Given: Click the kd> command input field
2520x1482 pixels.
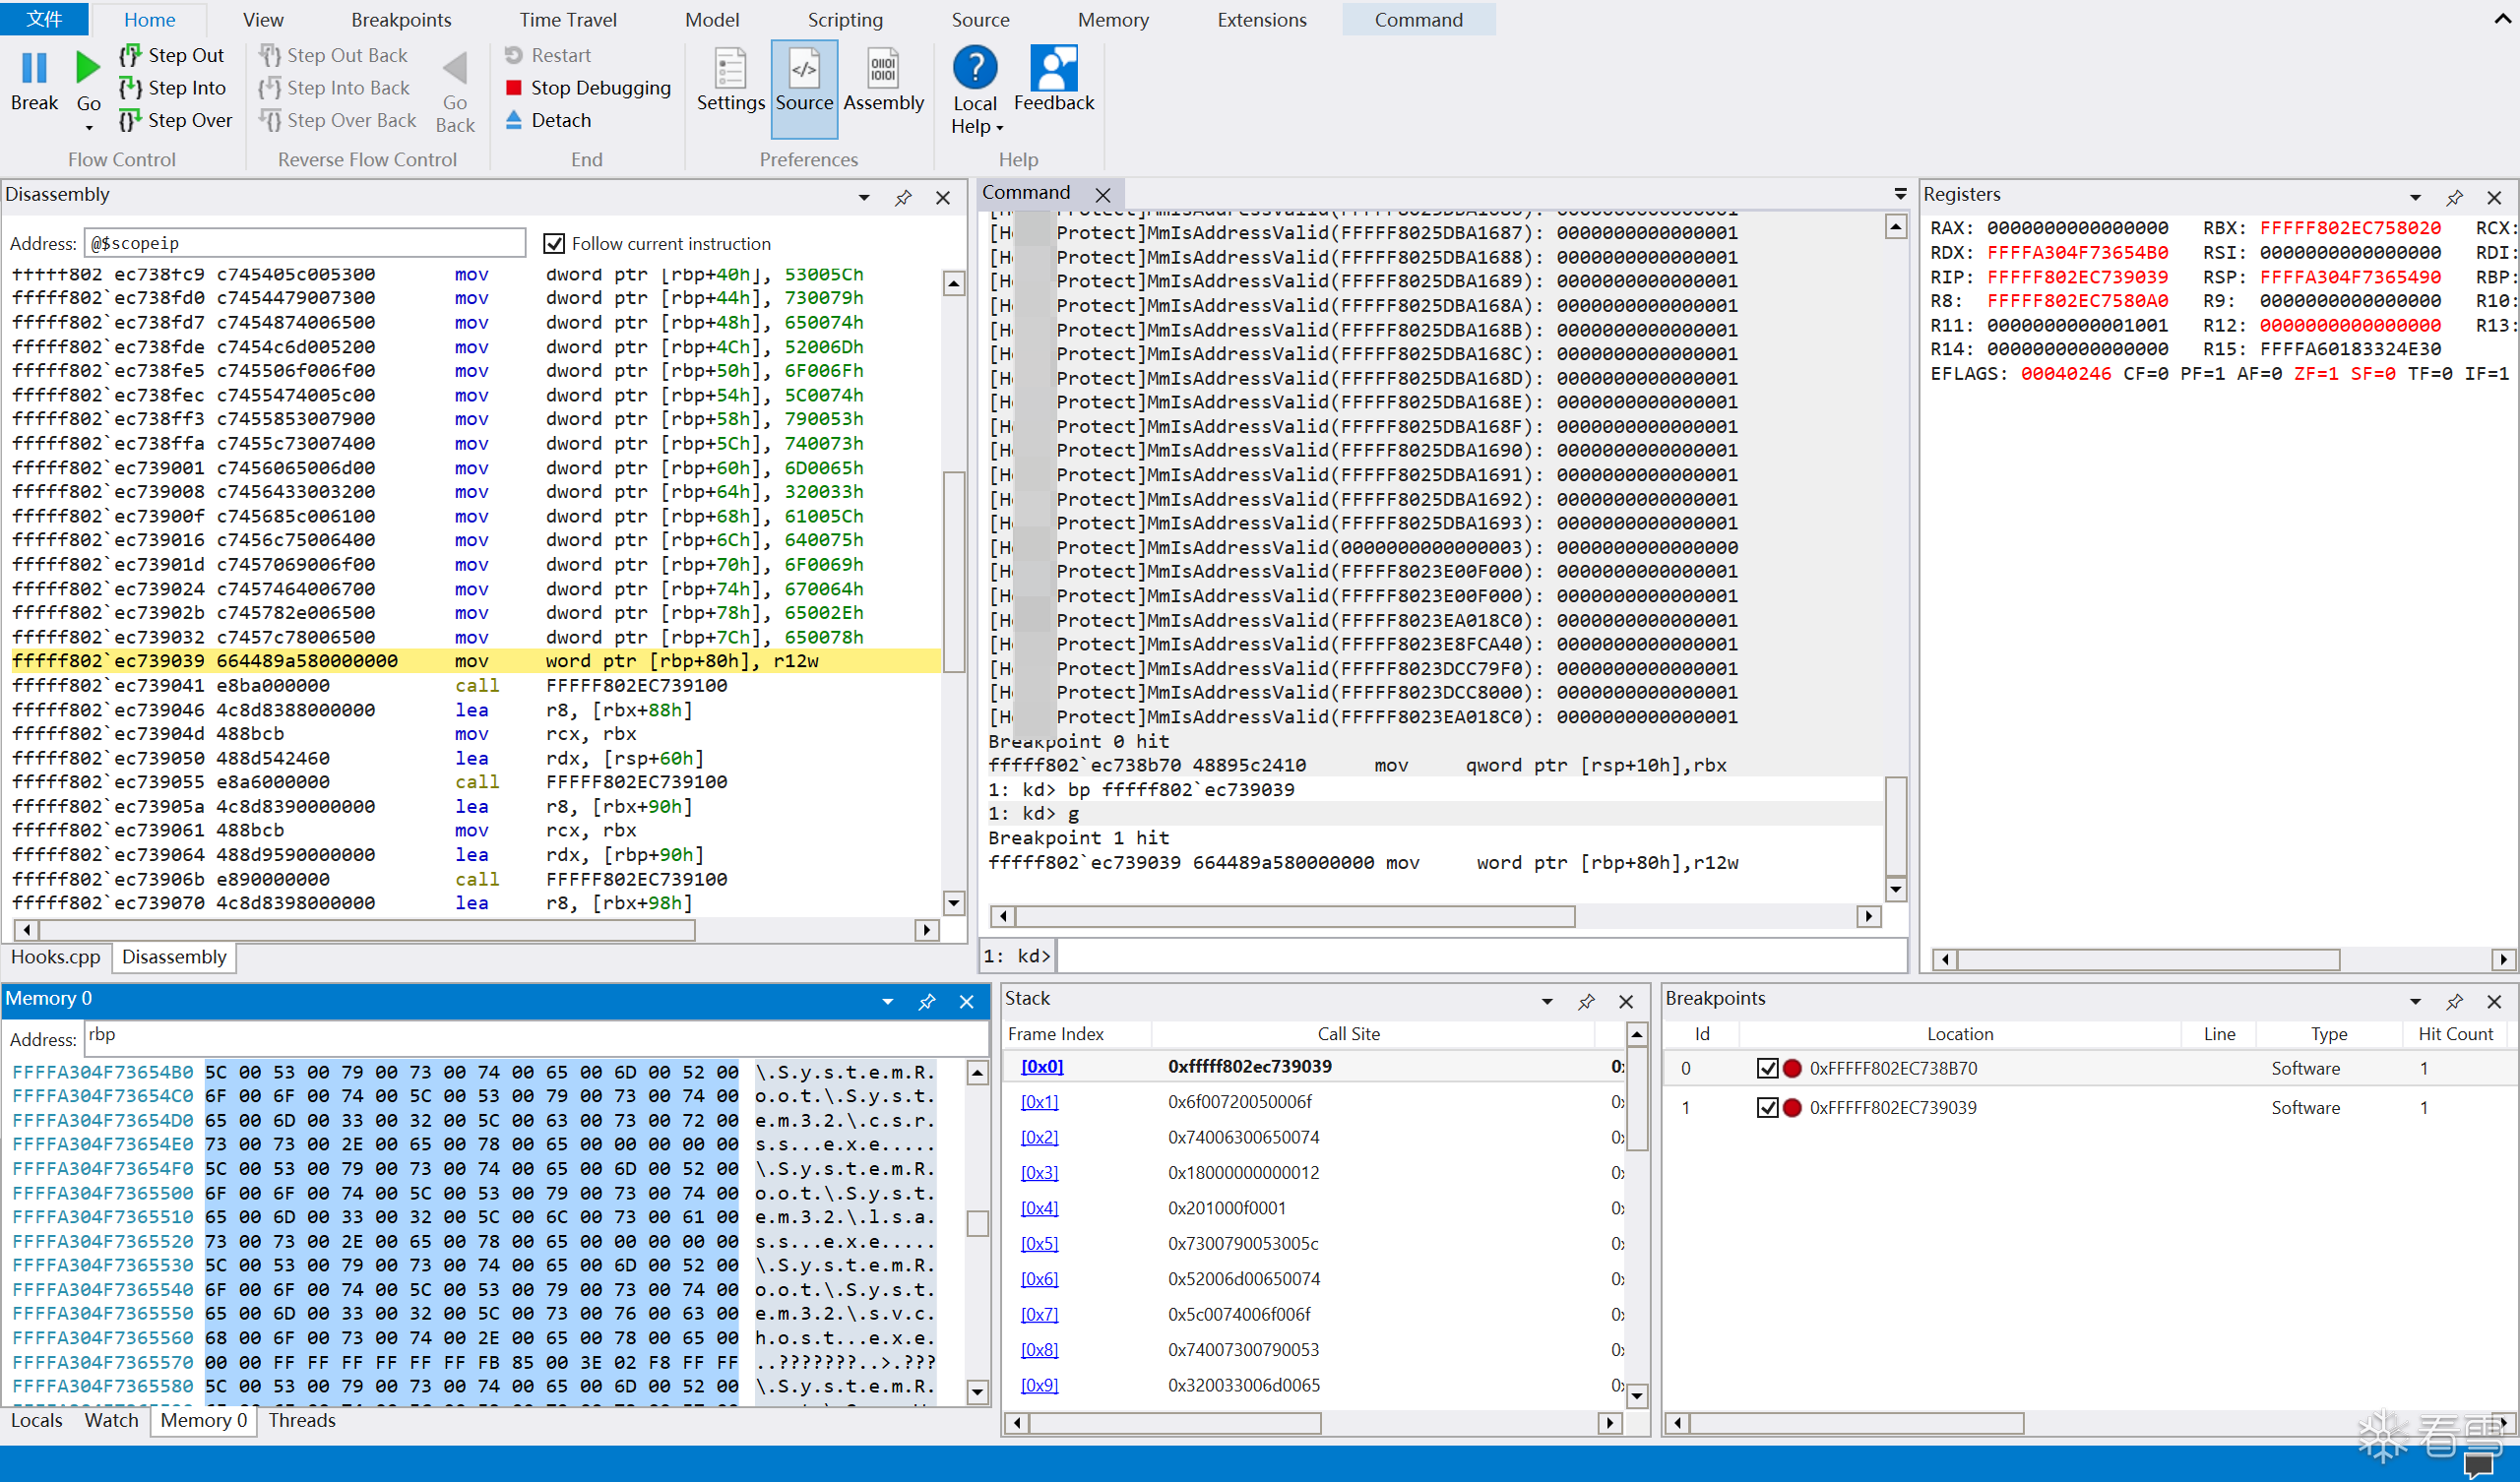Looking at the screenshot, I should click(1480, 956).
